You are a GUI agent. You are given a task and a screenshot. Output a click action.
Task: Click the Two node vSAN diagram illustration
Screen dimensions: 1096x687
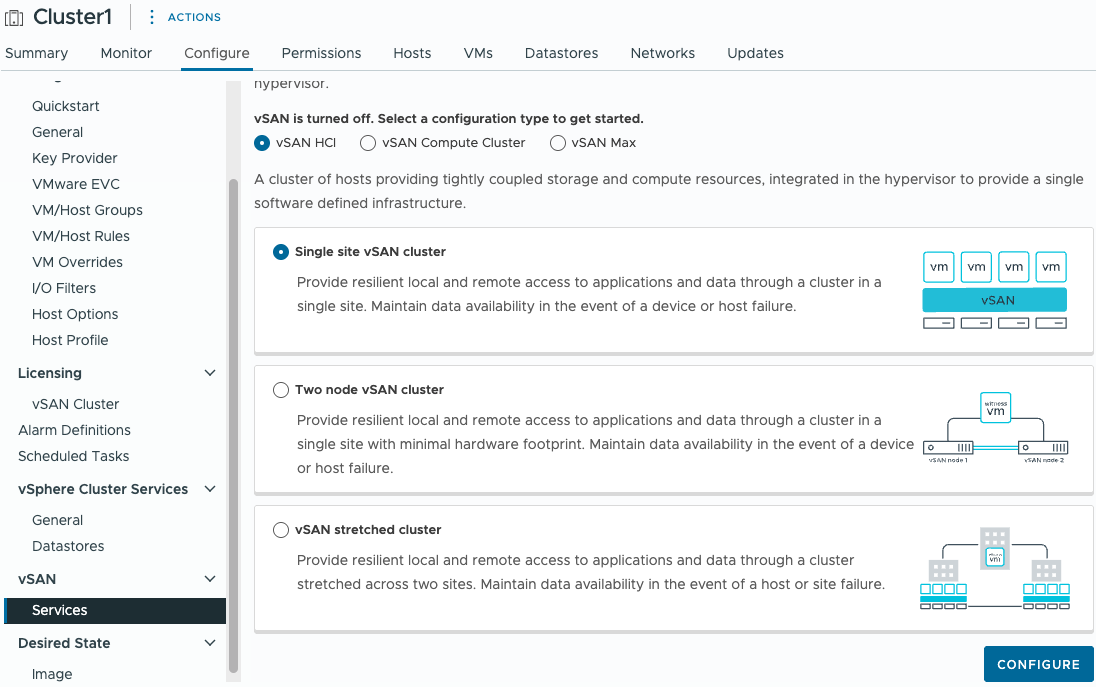[x=995, y=428]
